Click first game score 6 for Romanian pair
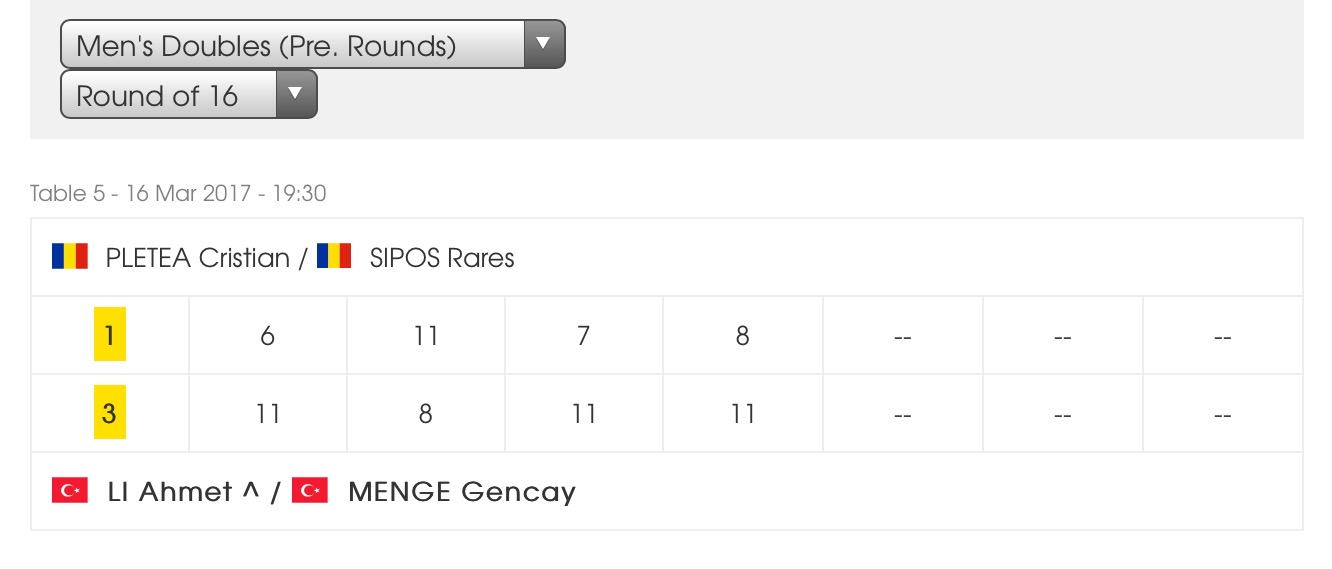The height and width of the screenshot is (569, 1332). click(268, 336)
